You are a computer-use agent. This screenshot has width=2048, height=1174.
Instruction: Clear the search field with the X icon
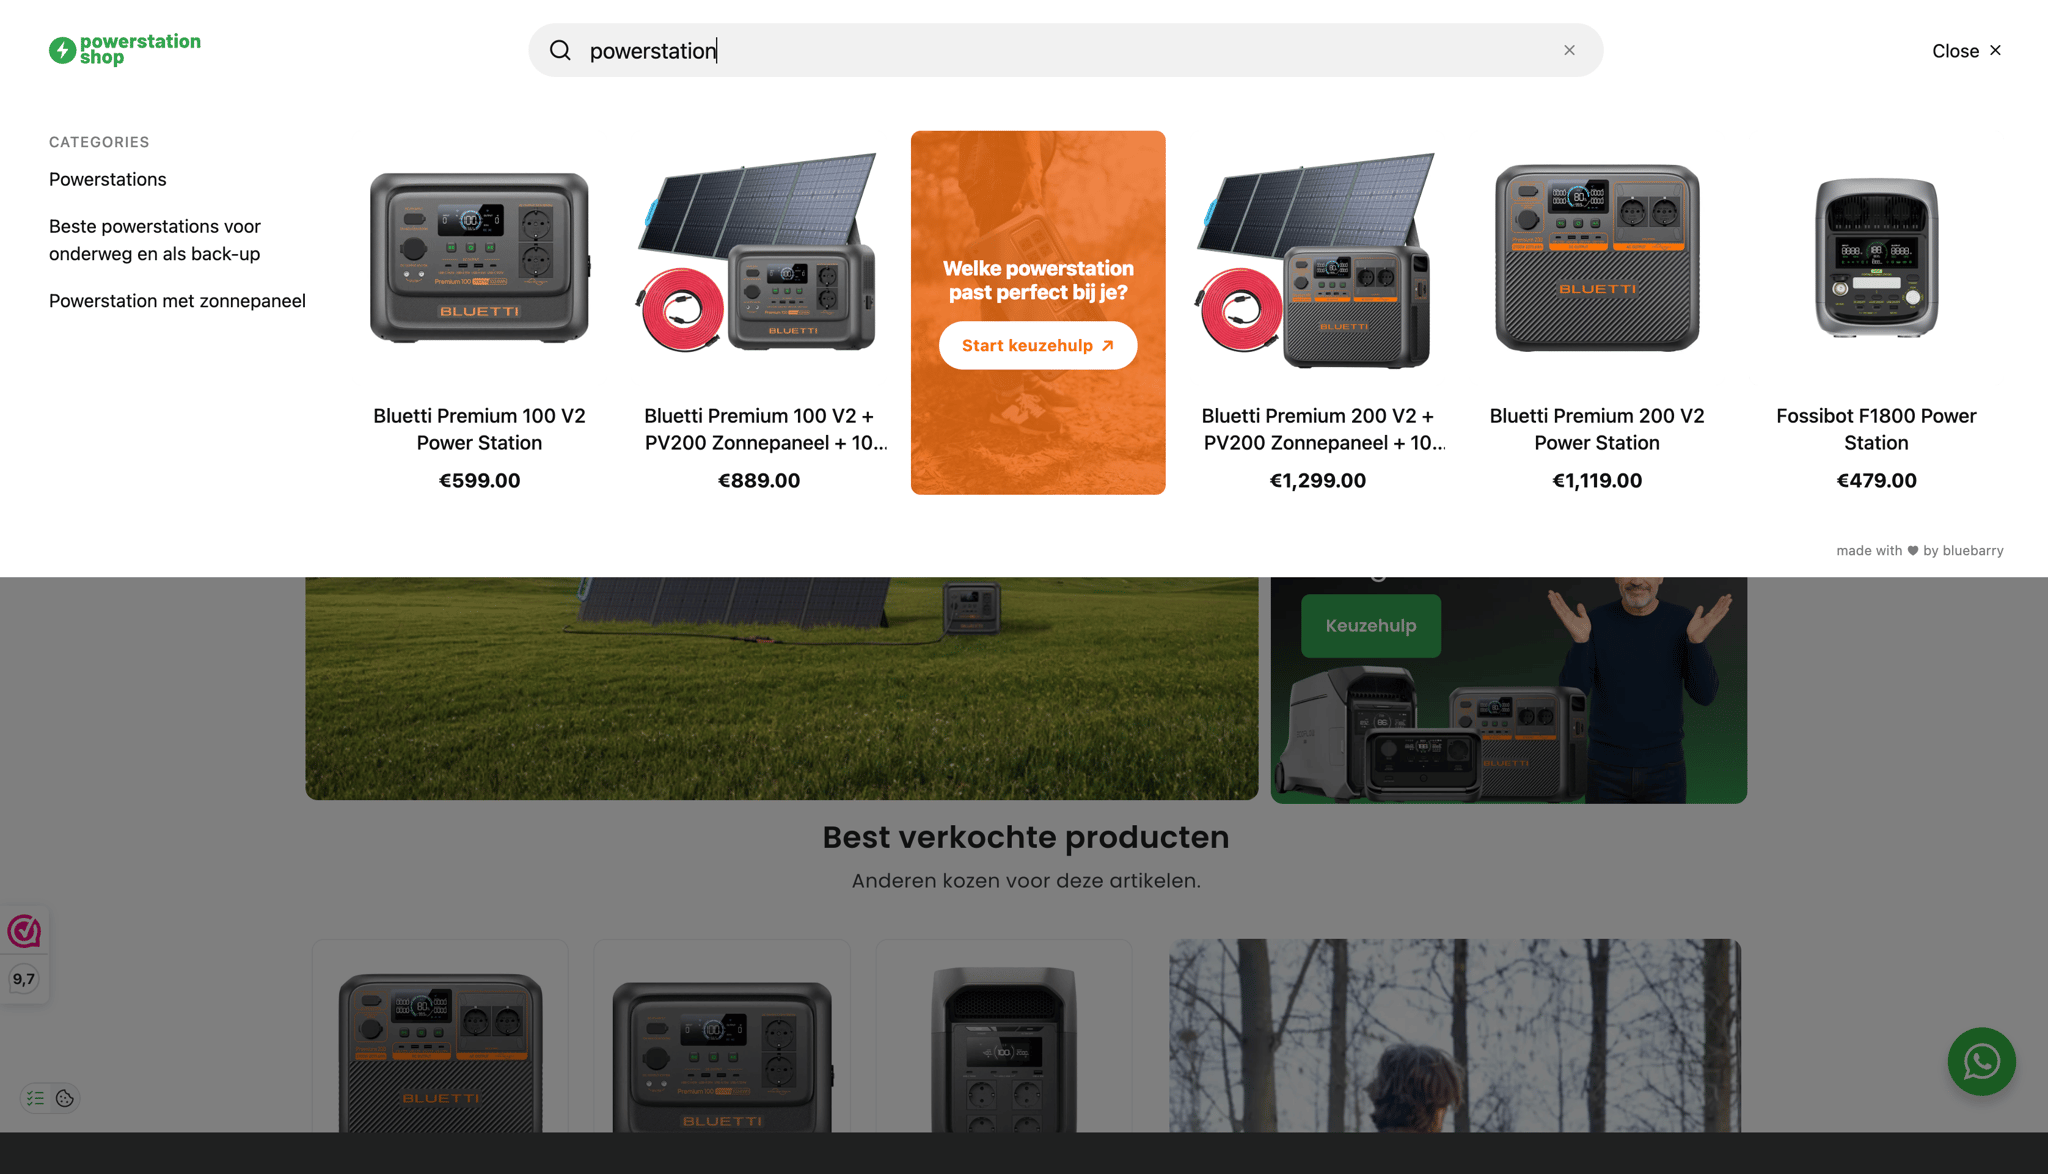tap(1569, 50)
